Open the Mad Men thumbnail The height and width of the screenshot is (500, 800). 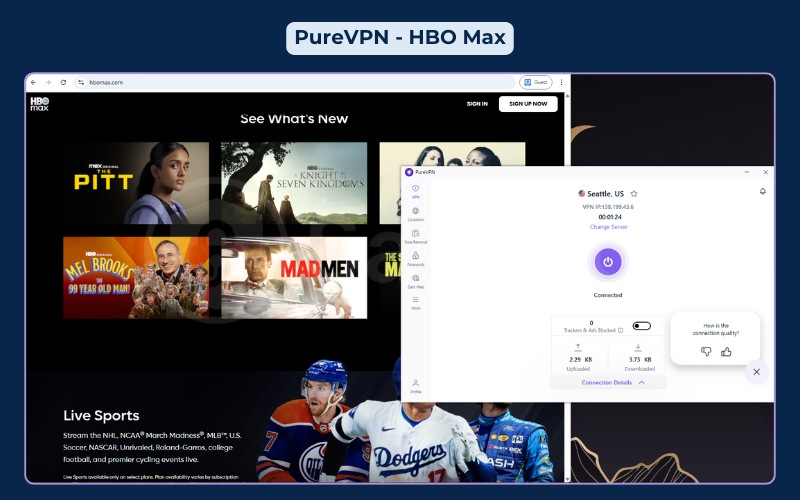point(294,278)
